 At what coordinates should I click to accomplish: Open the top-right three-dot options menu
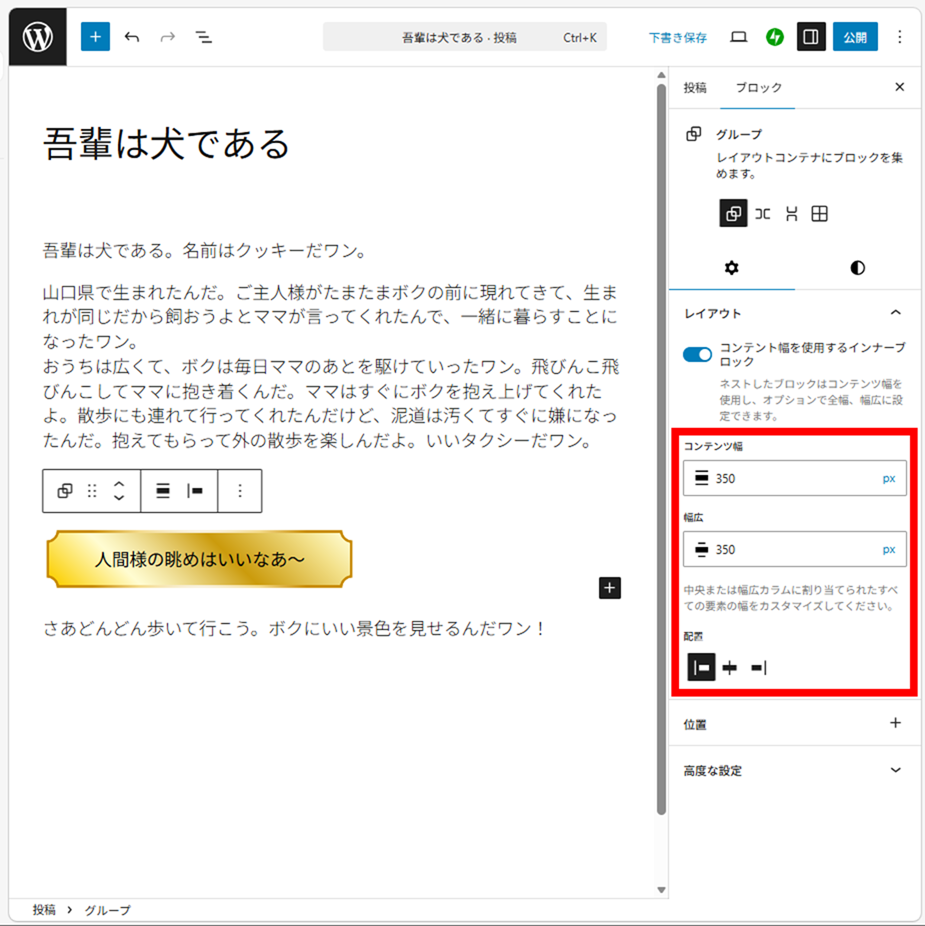pyautogui.click(x=899, y=37)
